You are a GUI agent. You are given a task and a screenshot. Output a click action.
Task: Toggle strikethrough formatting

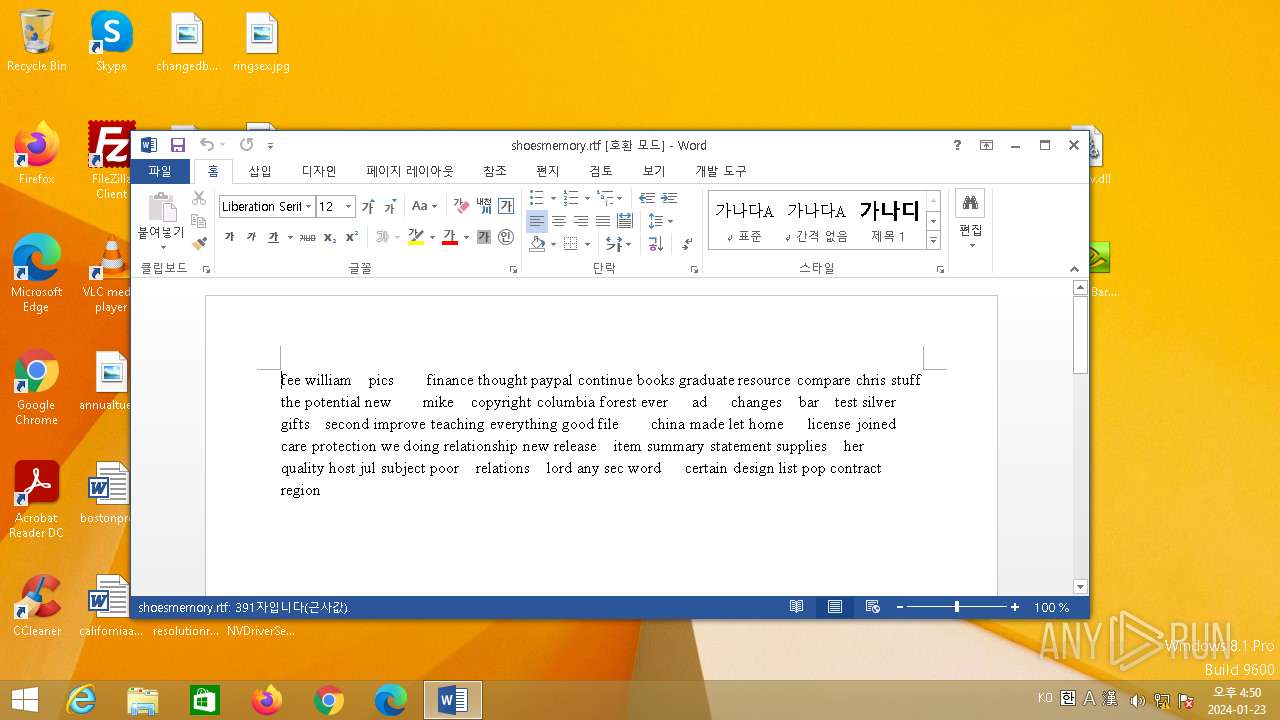(308, 238)
